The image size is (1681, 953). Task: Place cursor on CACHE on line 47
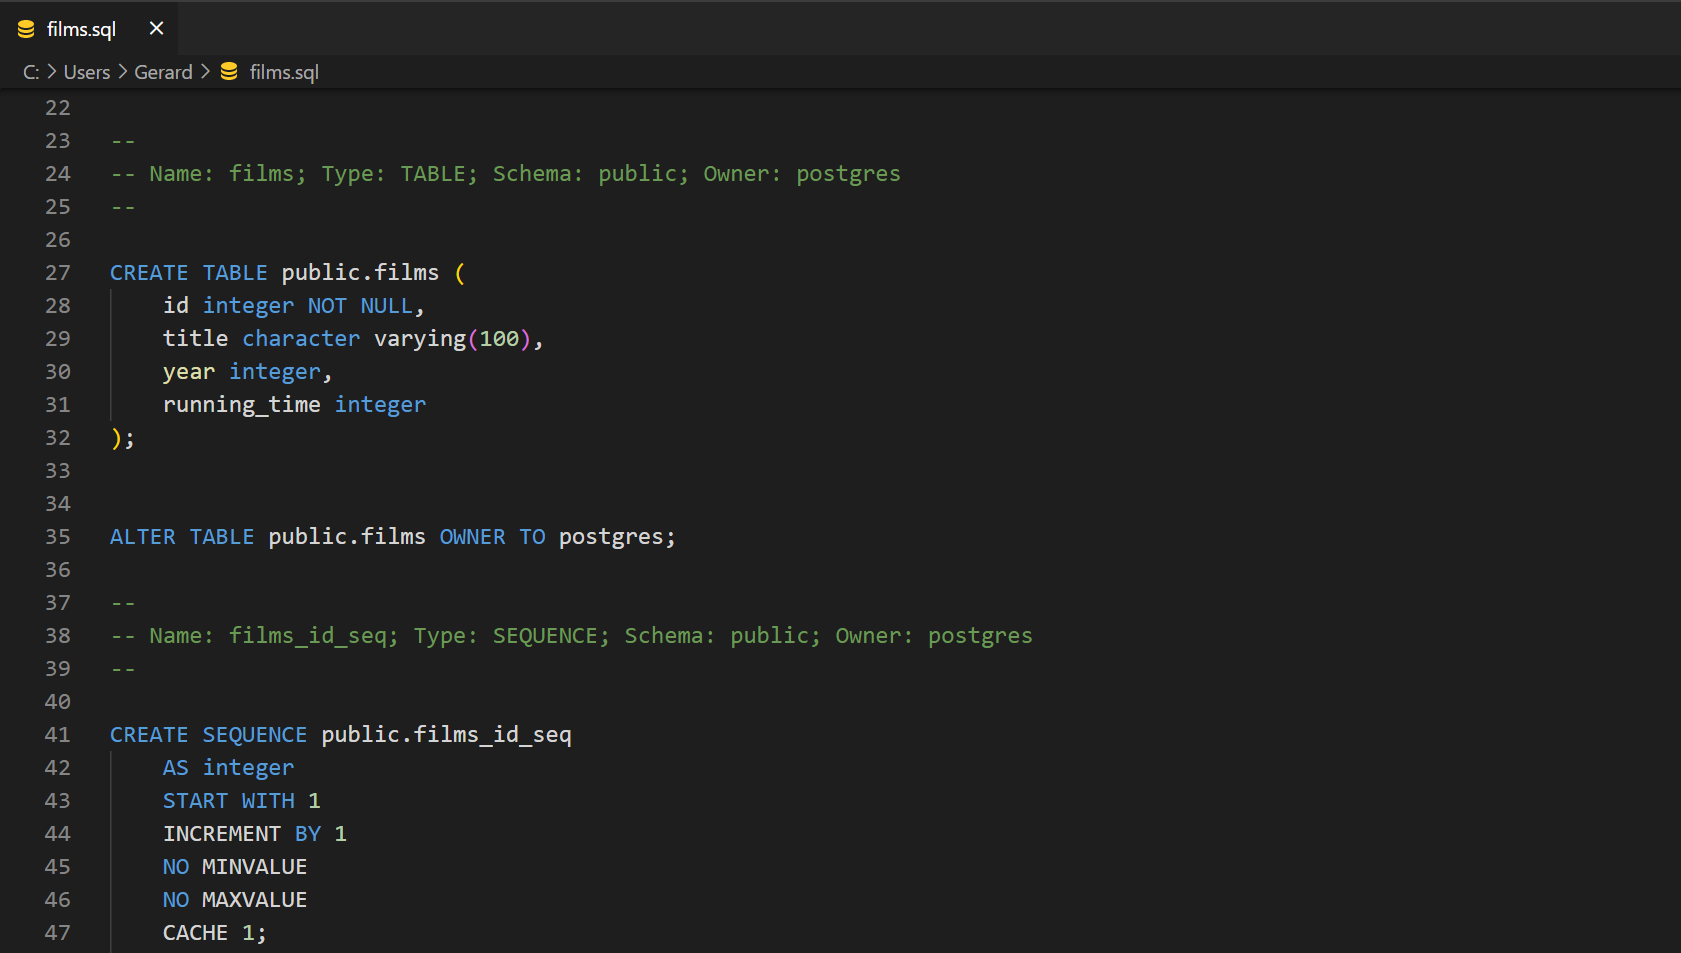pyautogui.click(x=195, y=933)
